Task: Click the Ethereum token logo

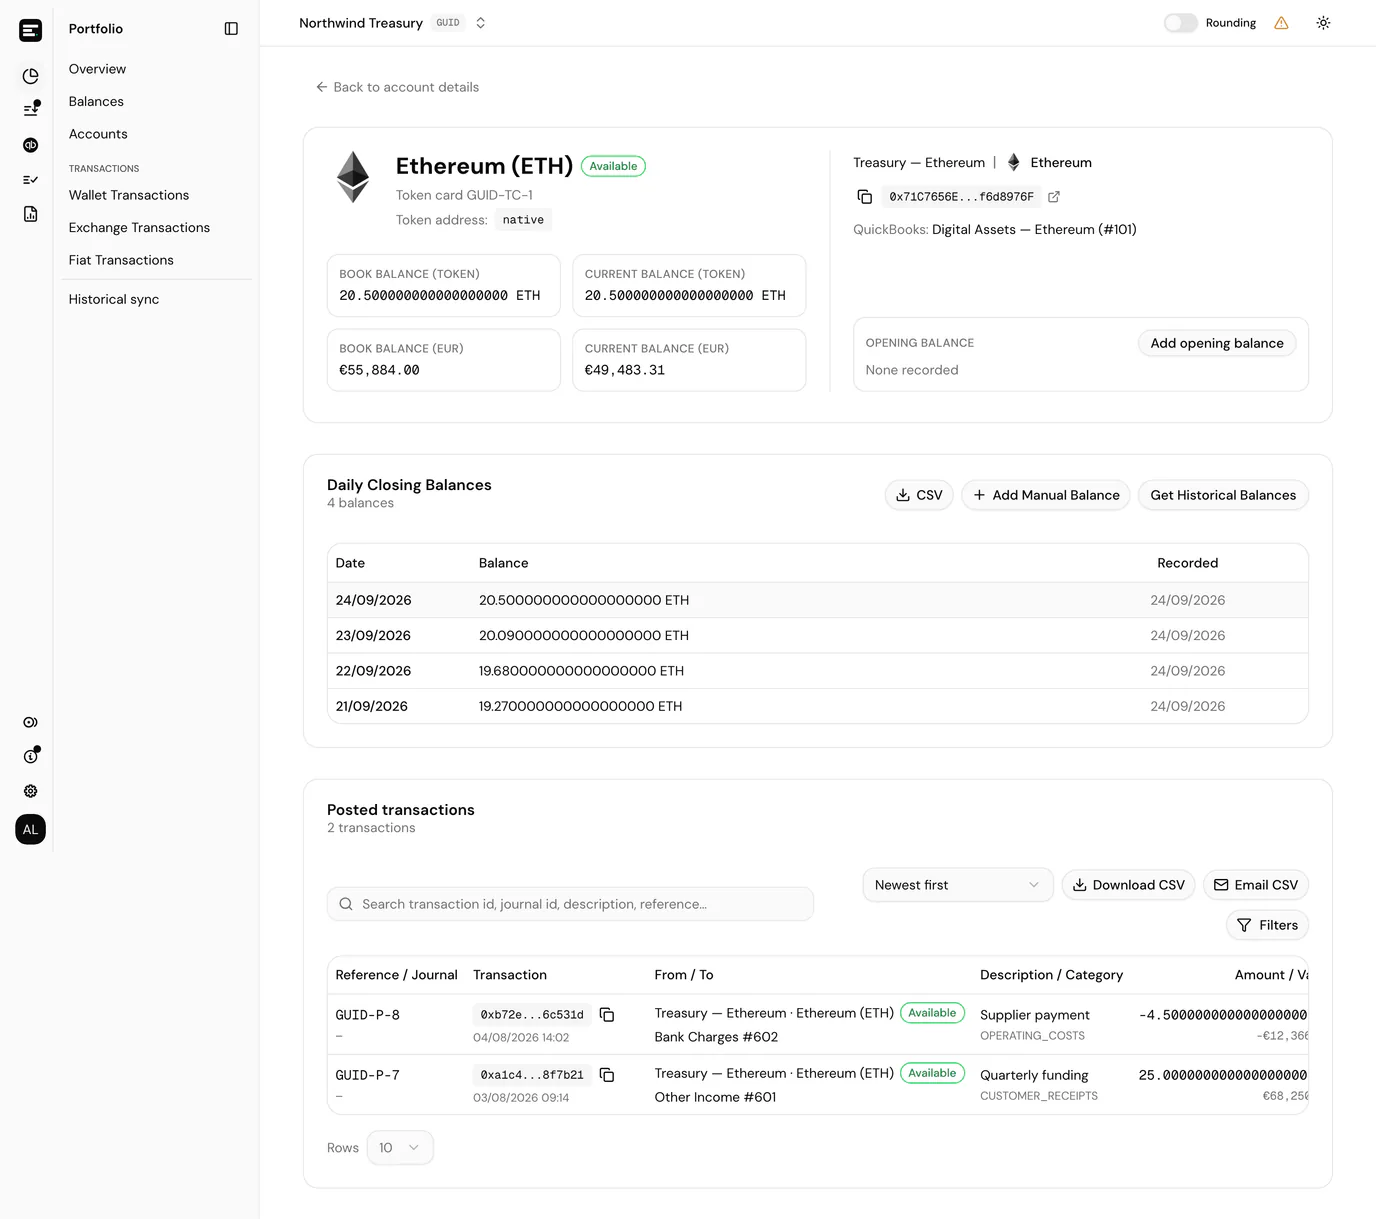Action: [353, 177]
